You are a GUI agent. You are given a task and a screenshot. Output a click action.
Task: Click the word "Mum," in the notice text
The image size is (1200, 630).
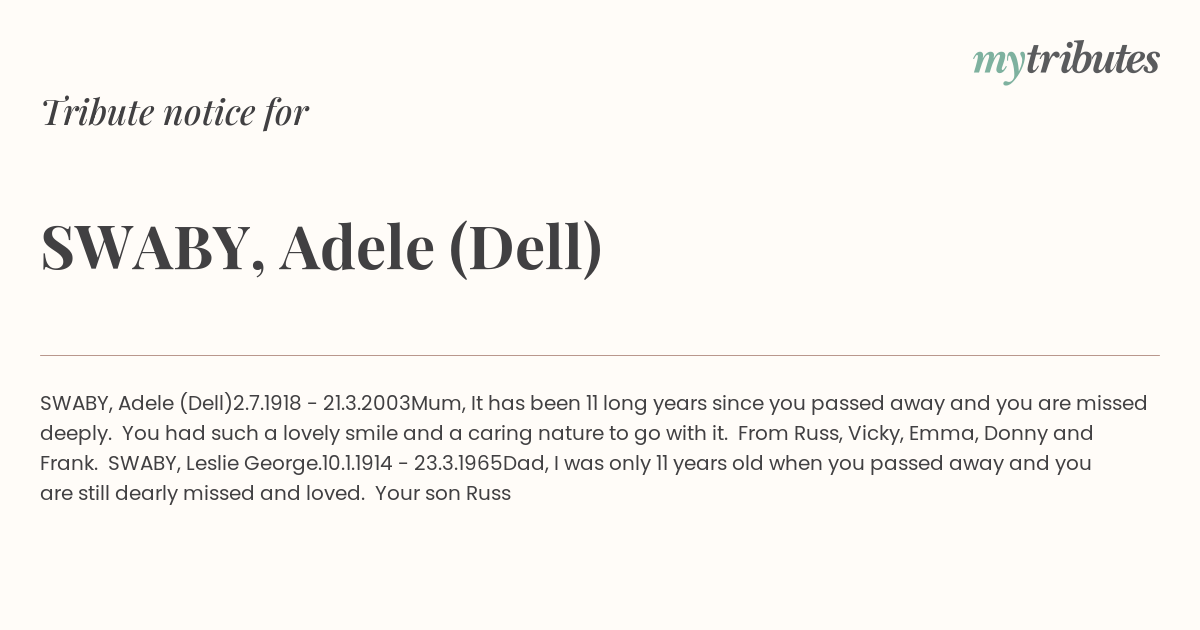pyautogui.click(x=438, y=404)
